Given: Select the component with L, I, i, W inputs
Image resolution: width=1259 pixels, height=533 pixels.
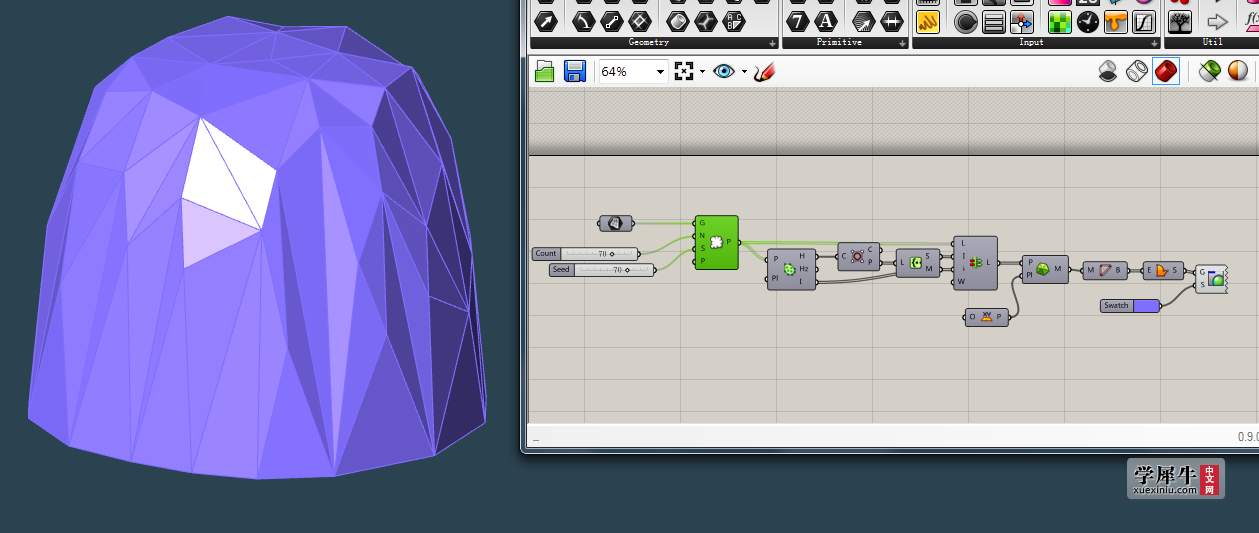Looking at the screenshot, I should 975,262.
